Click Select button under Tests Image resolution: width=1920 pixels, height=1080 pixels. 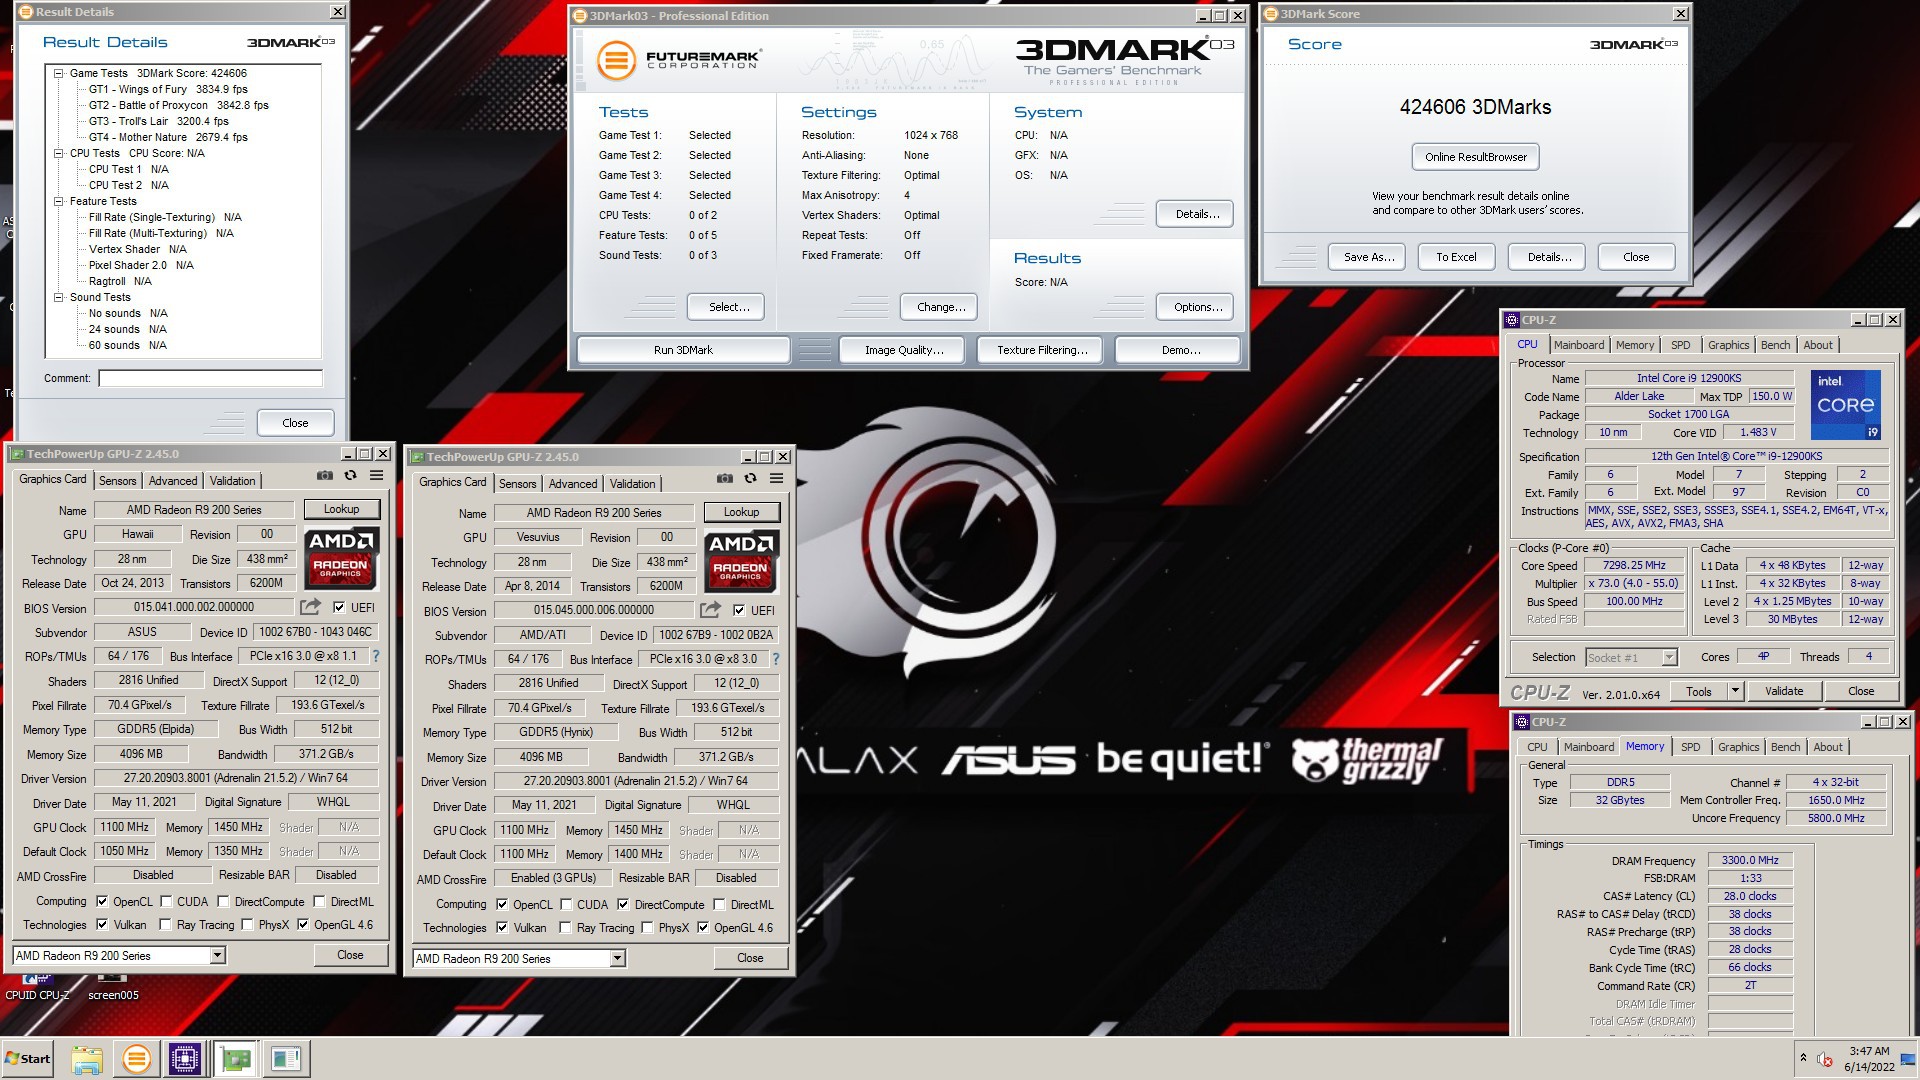tap(728, 307)
